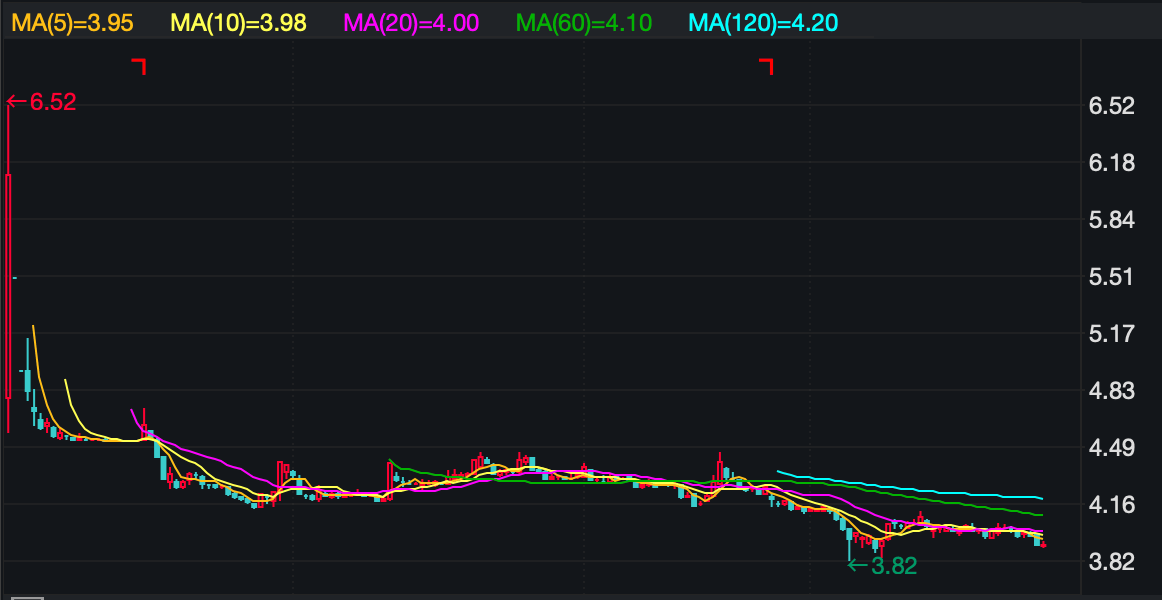Select the MA(120)=4.20 indicator label
The width and height of the screenshot is (1162, 600).
[x=763, y=23]
